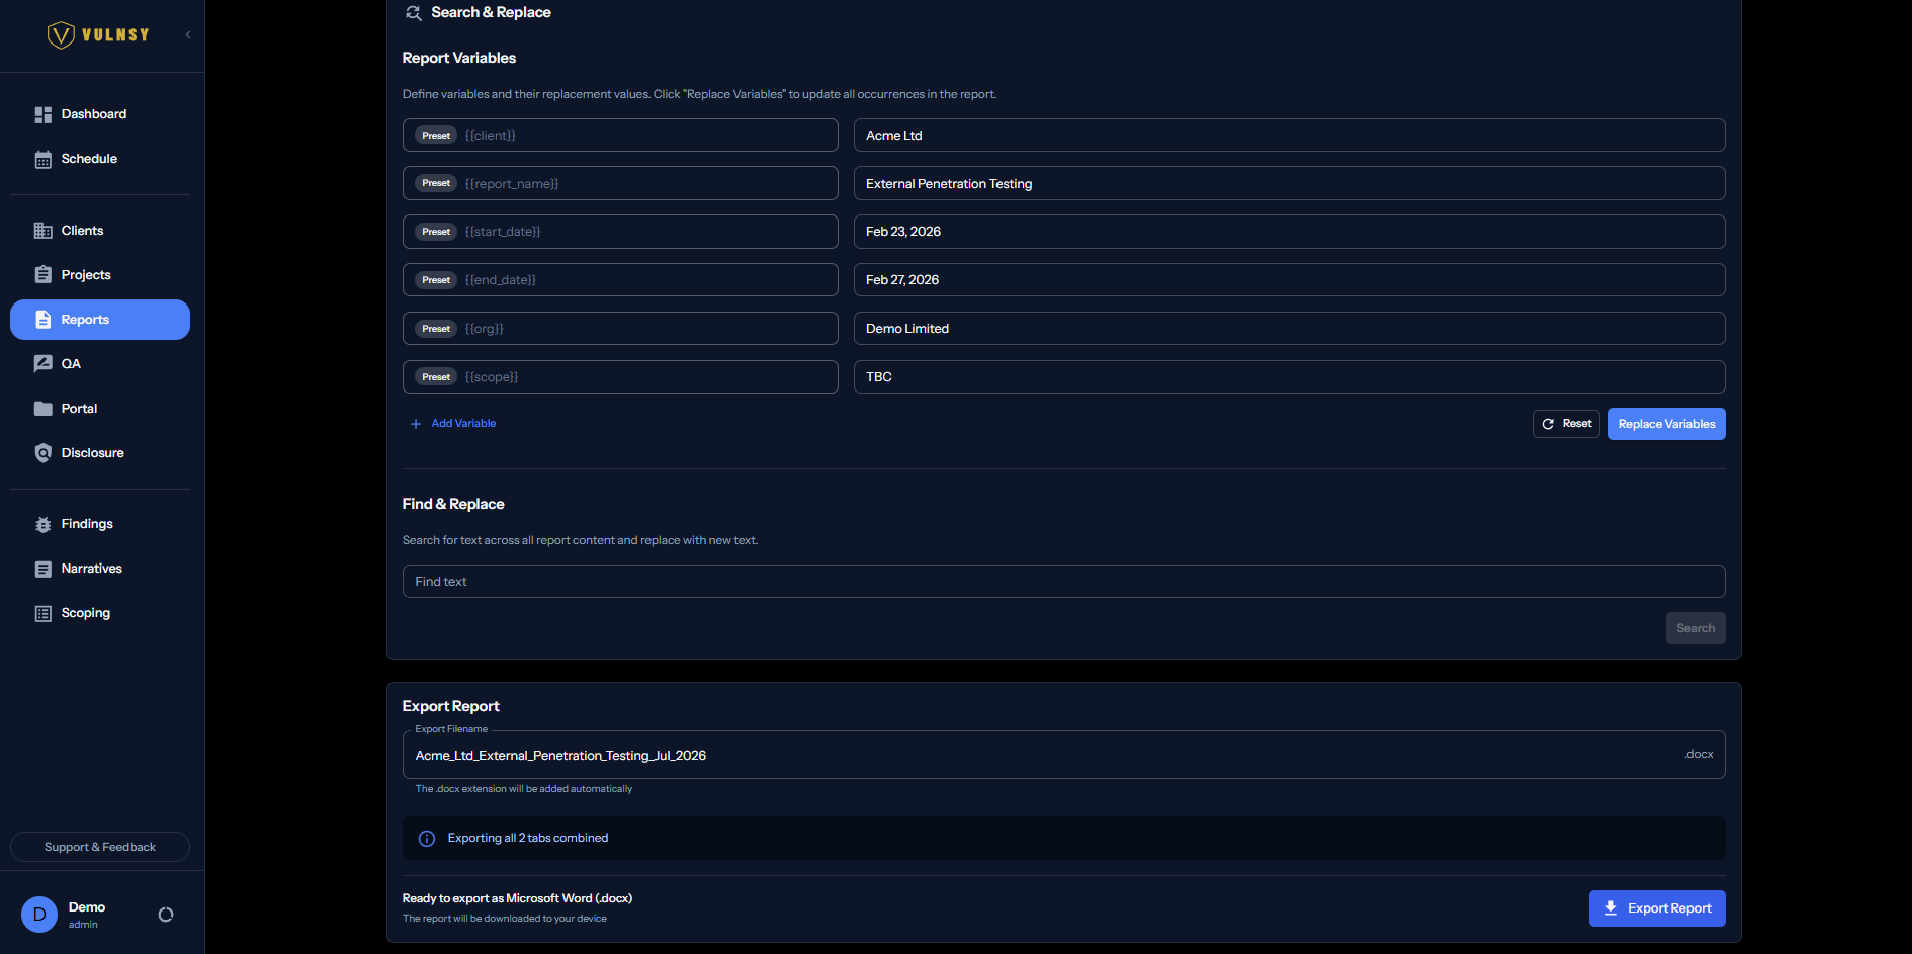Focus the Find text input field
Image resolution: width=1912 pixels, height=954 pixels.
coord(1064,582)
